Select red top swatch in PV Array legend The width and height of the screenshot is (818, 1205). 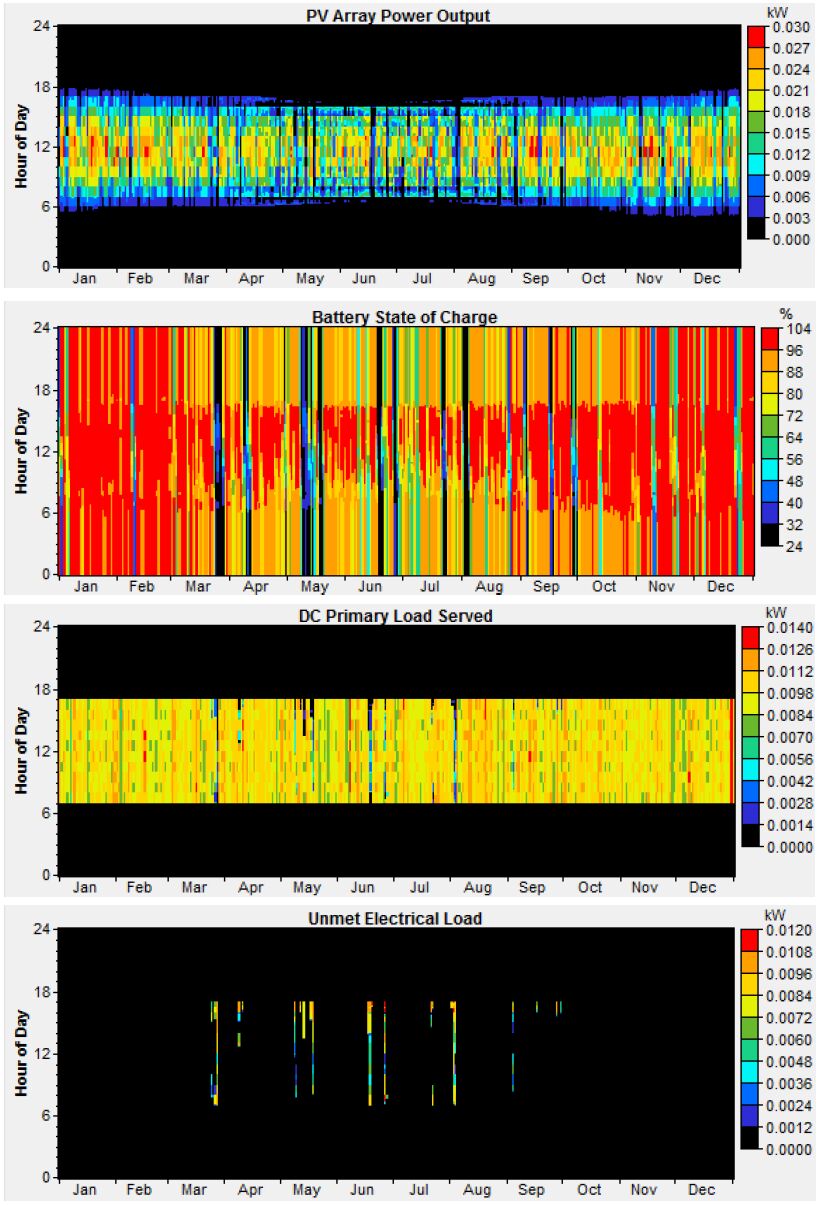tap(759, 35)
